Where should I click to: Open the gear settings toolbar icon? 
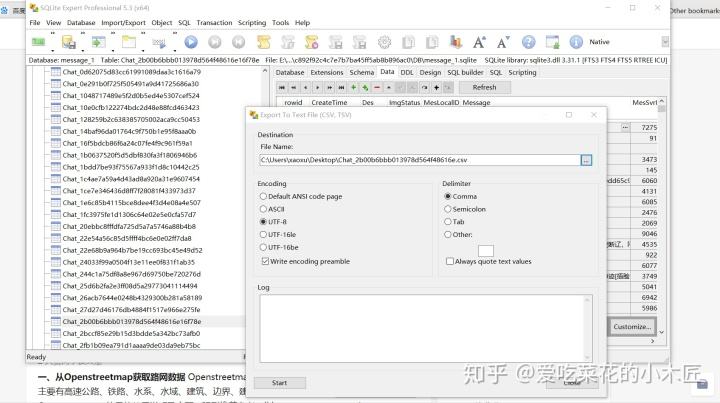coord(384,42)
